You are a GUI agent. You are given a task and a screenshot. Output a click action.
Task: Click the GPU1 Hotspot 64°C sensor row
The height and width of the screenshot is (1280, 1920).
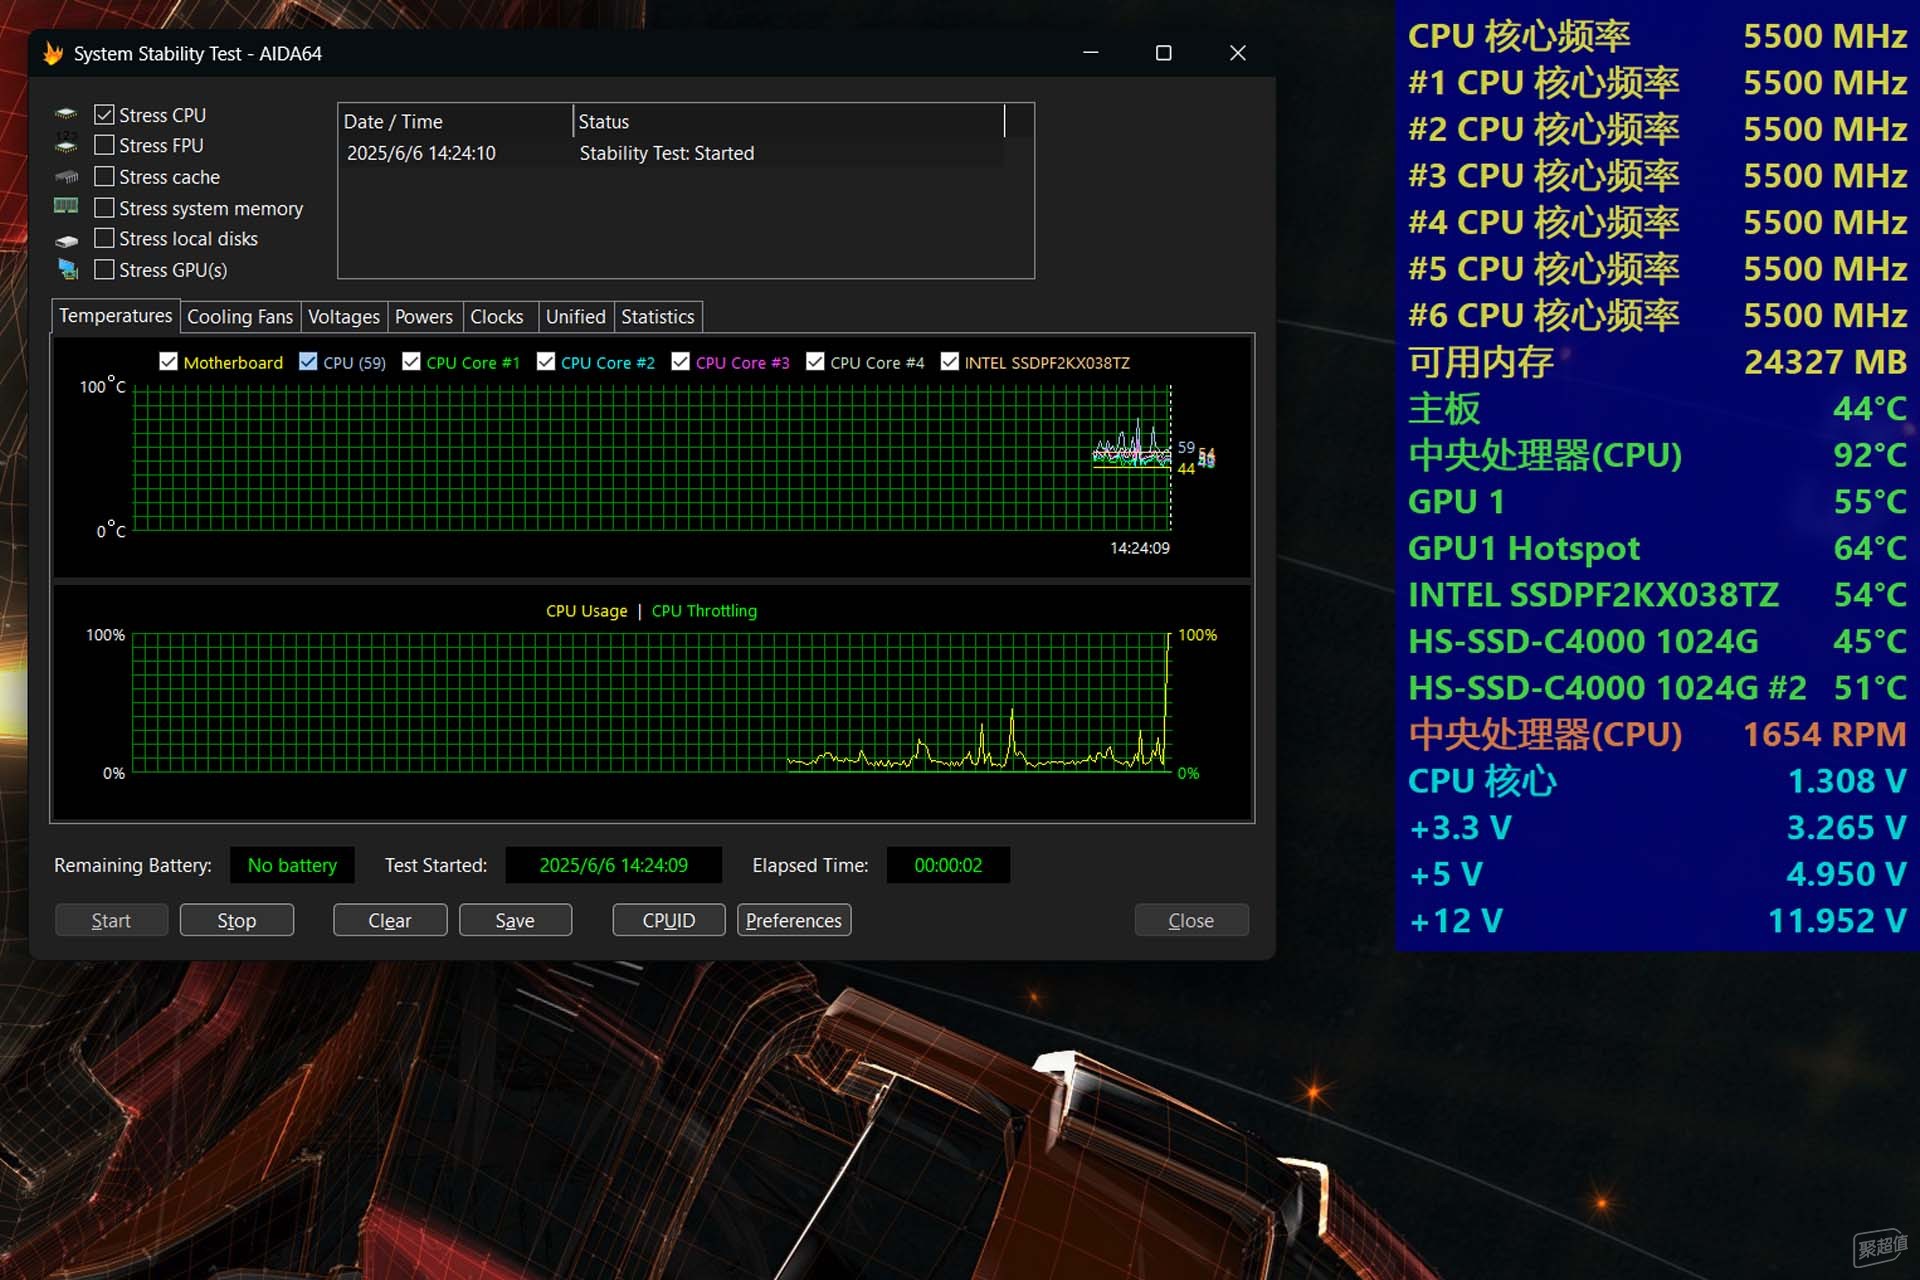1657,548
